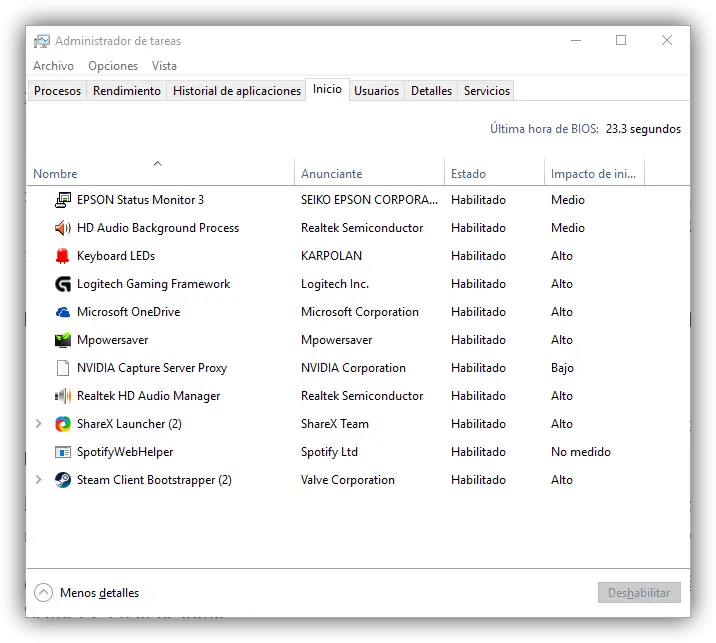Screen dimensions: 716x643
Task: Select the Mpowersaver name in Nombre column
Action: pyautogui.click(x=113, y=340)
